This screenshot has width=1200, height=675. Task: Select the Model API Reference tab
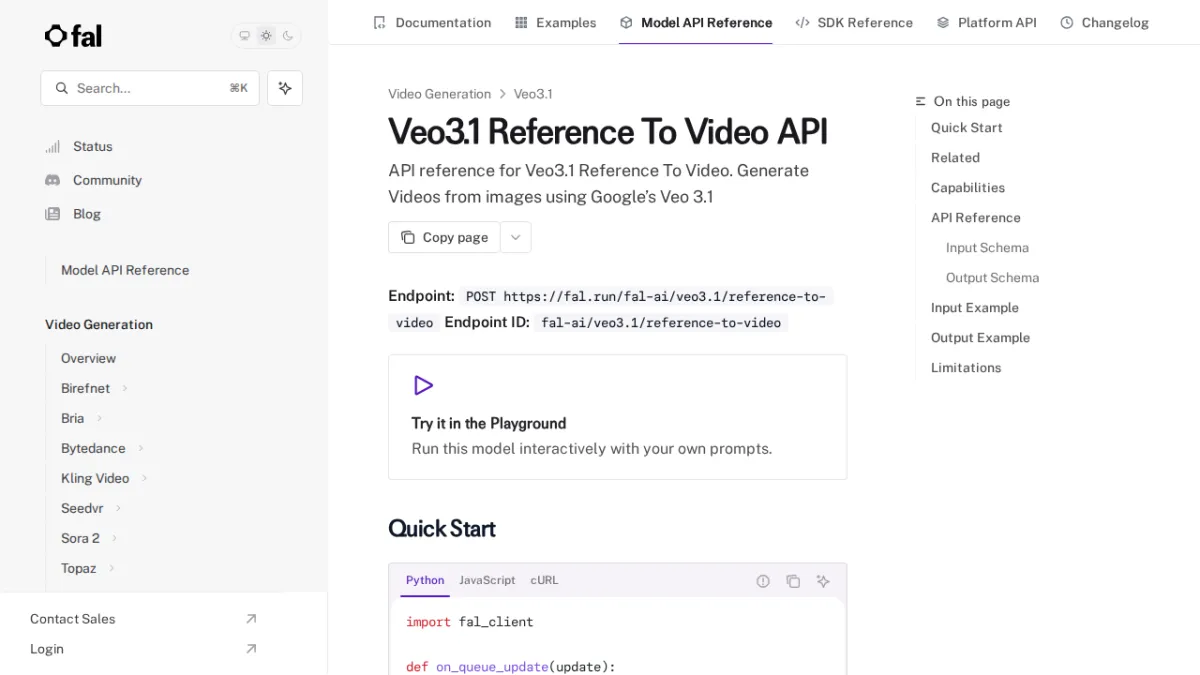tap(696, 22)
